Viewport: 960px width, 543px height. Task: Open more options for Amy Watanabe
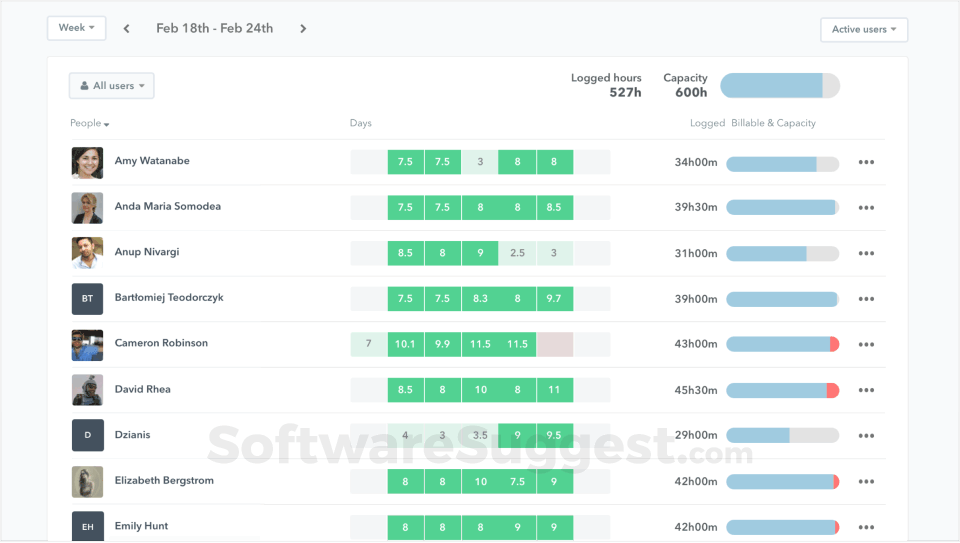pyautogui.click(x=866, y=163)
